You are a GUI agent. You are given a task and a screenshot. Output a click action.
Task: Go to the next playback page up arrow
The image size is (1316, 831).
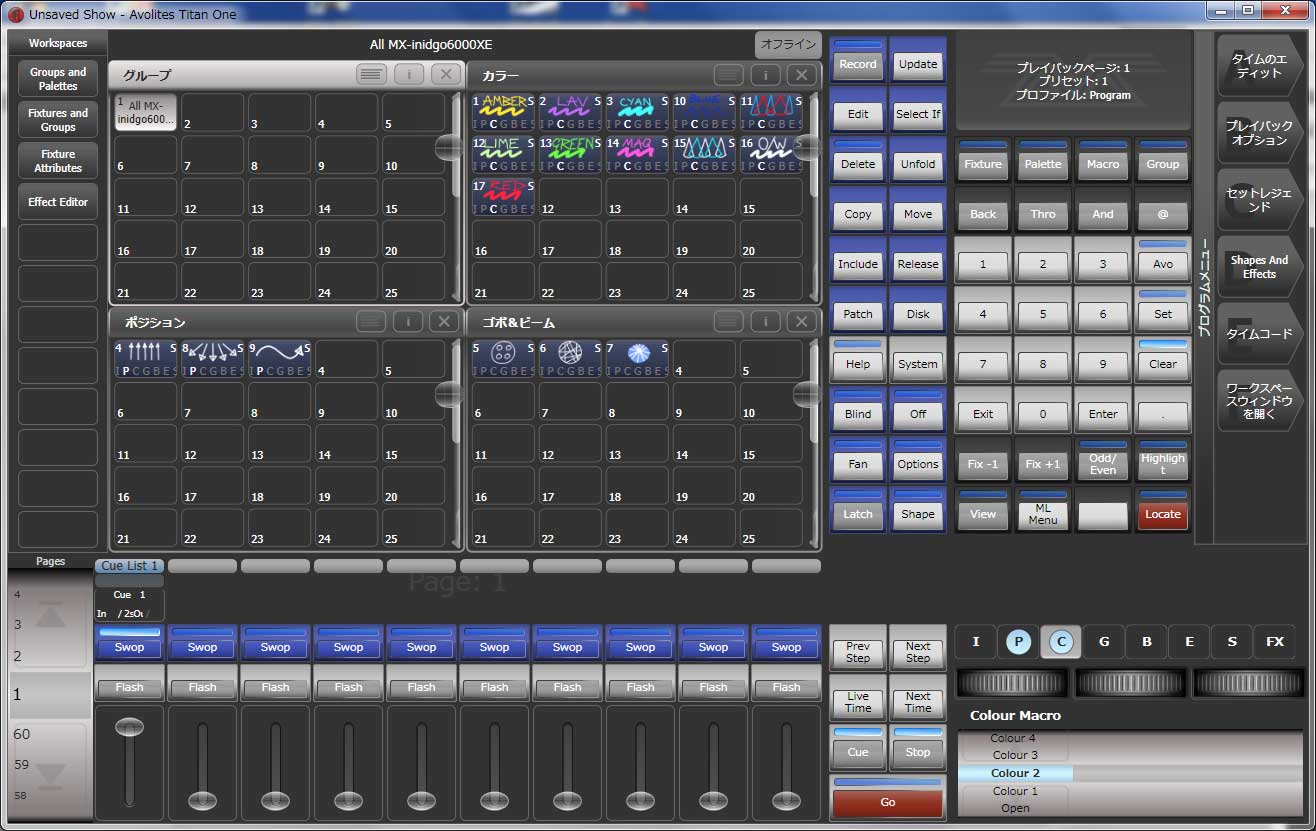click(51, 615)
